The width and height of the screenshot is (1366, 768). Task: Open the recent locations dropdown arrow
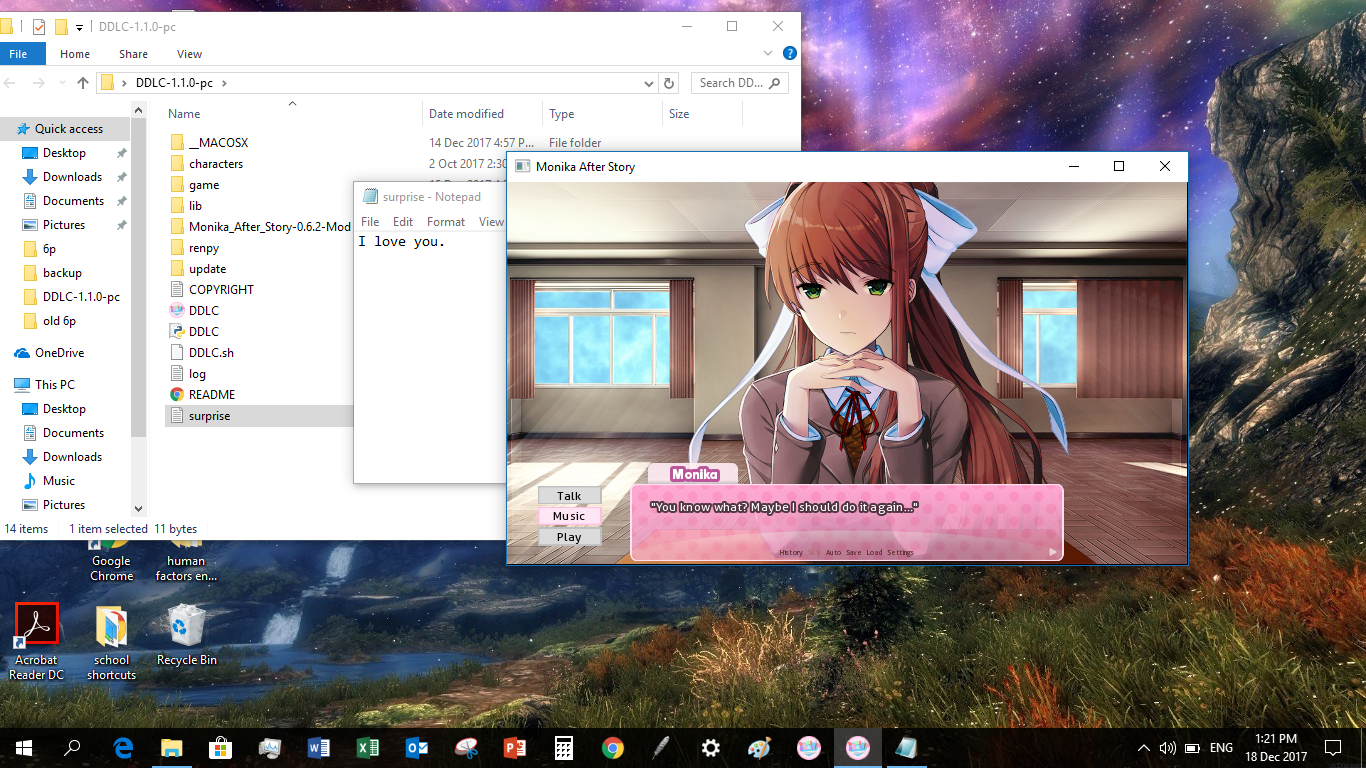point(61,84)
